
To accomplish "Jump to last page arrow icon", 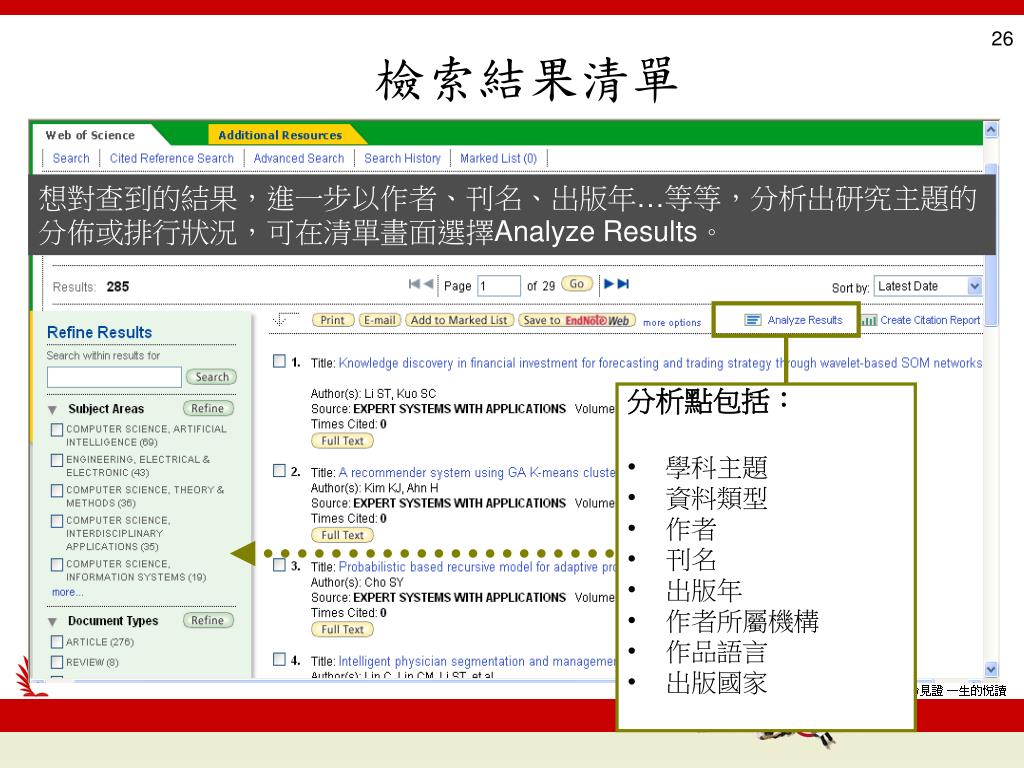I will pyautogui.click(x=623, y=283).
